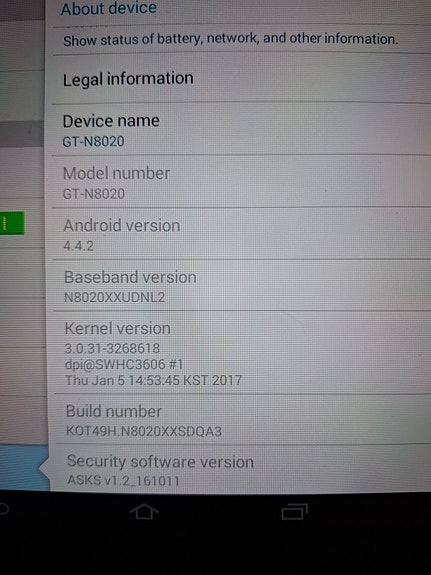Turn off the green switch in the sidebar
Viewport: 431px width, 575px height.
[12, 223]
